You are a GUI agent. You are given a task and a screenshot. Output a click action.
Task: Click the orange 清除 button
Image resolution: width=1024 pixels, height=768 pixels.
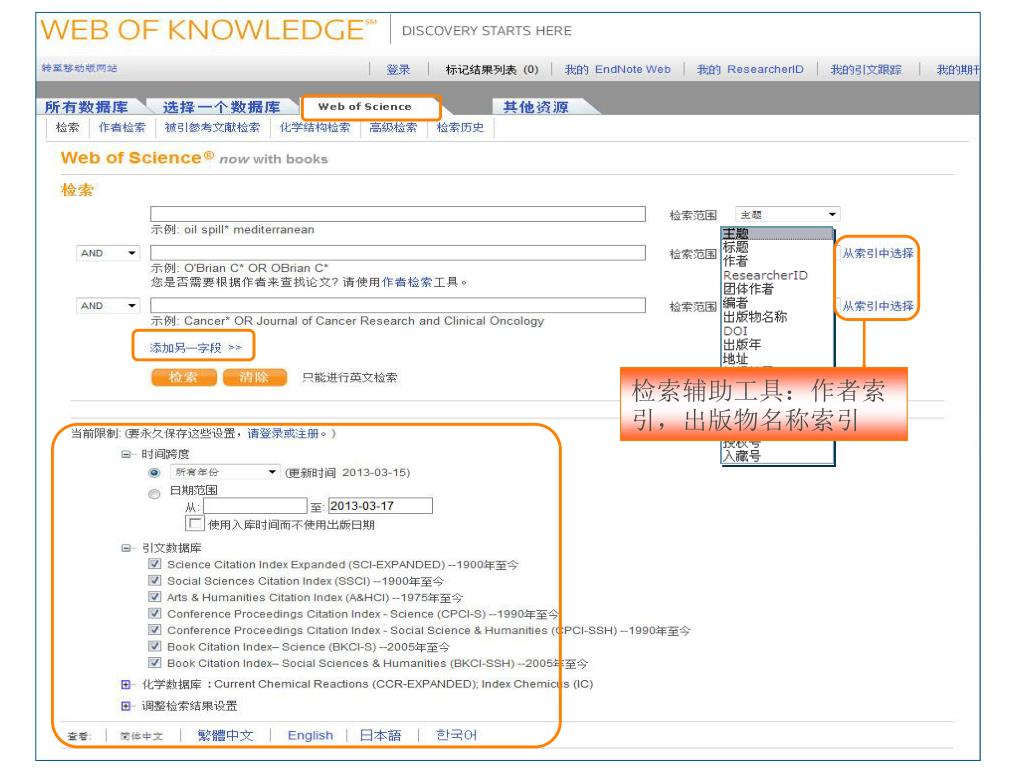point(254,377)
